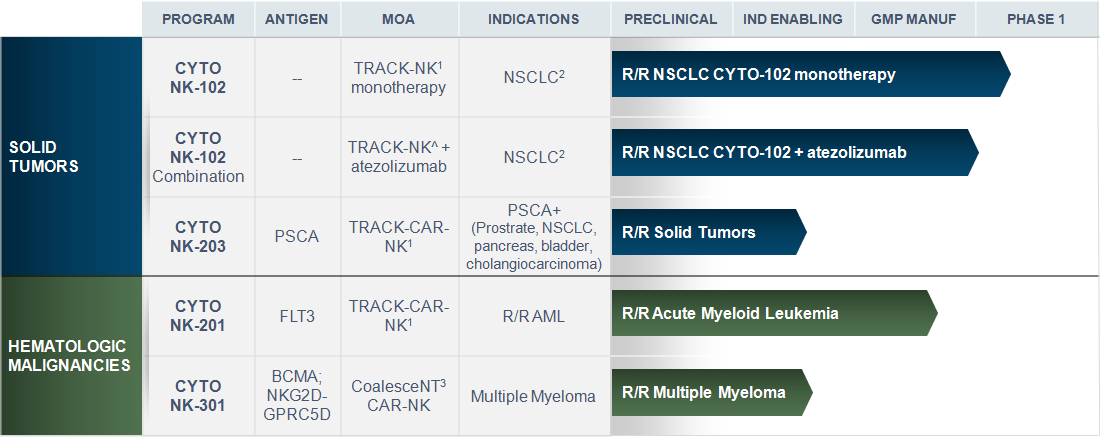This screenshot has height=437, width=1100.
Task: Select the PRECLINICAL stage header
Action: (671, 19)
